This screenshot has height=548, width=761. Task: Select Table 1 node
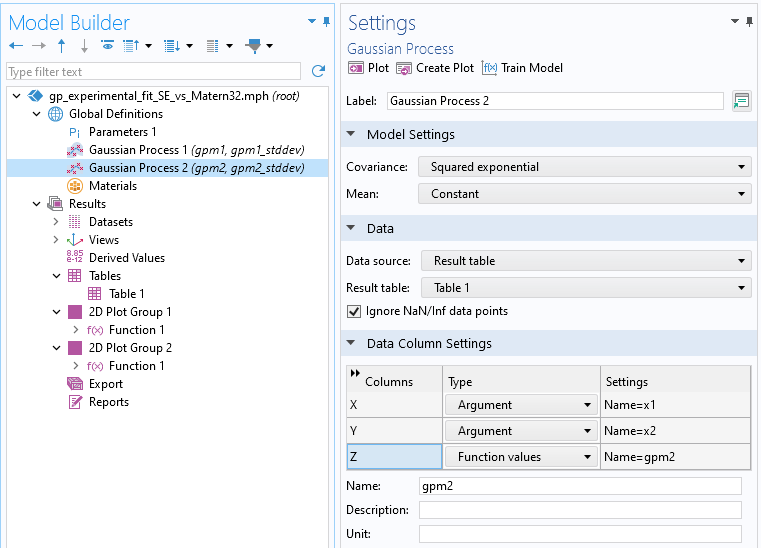coord(126,294)
